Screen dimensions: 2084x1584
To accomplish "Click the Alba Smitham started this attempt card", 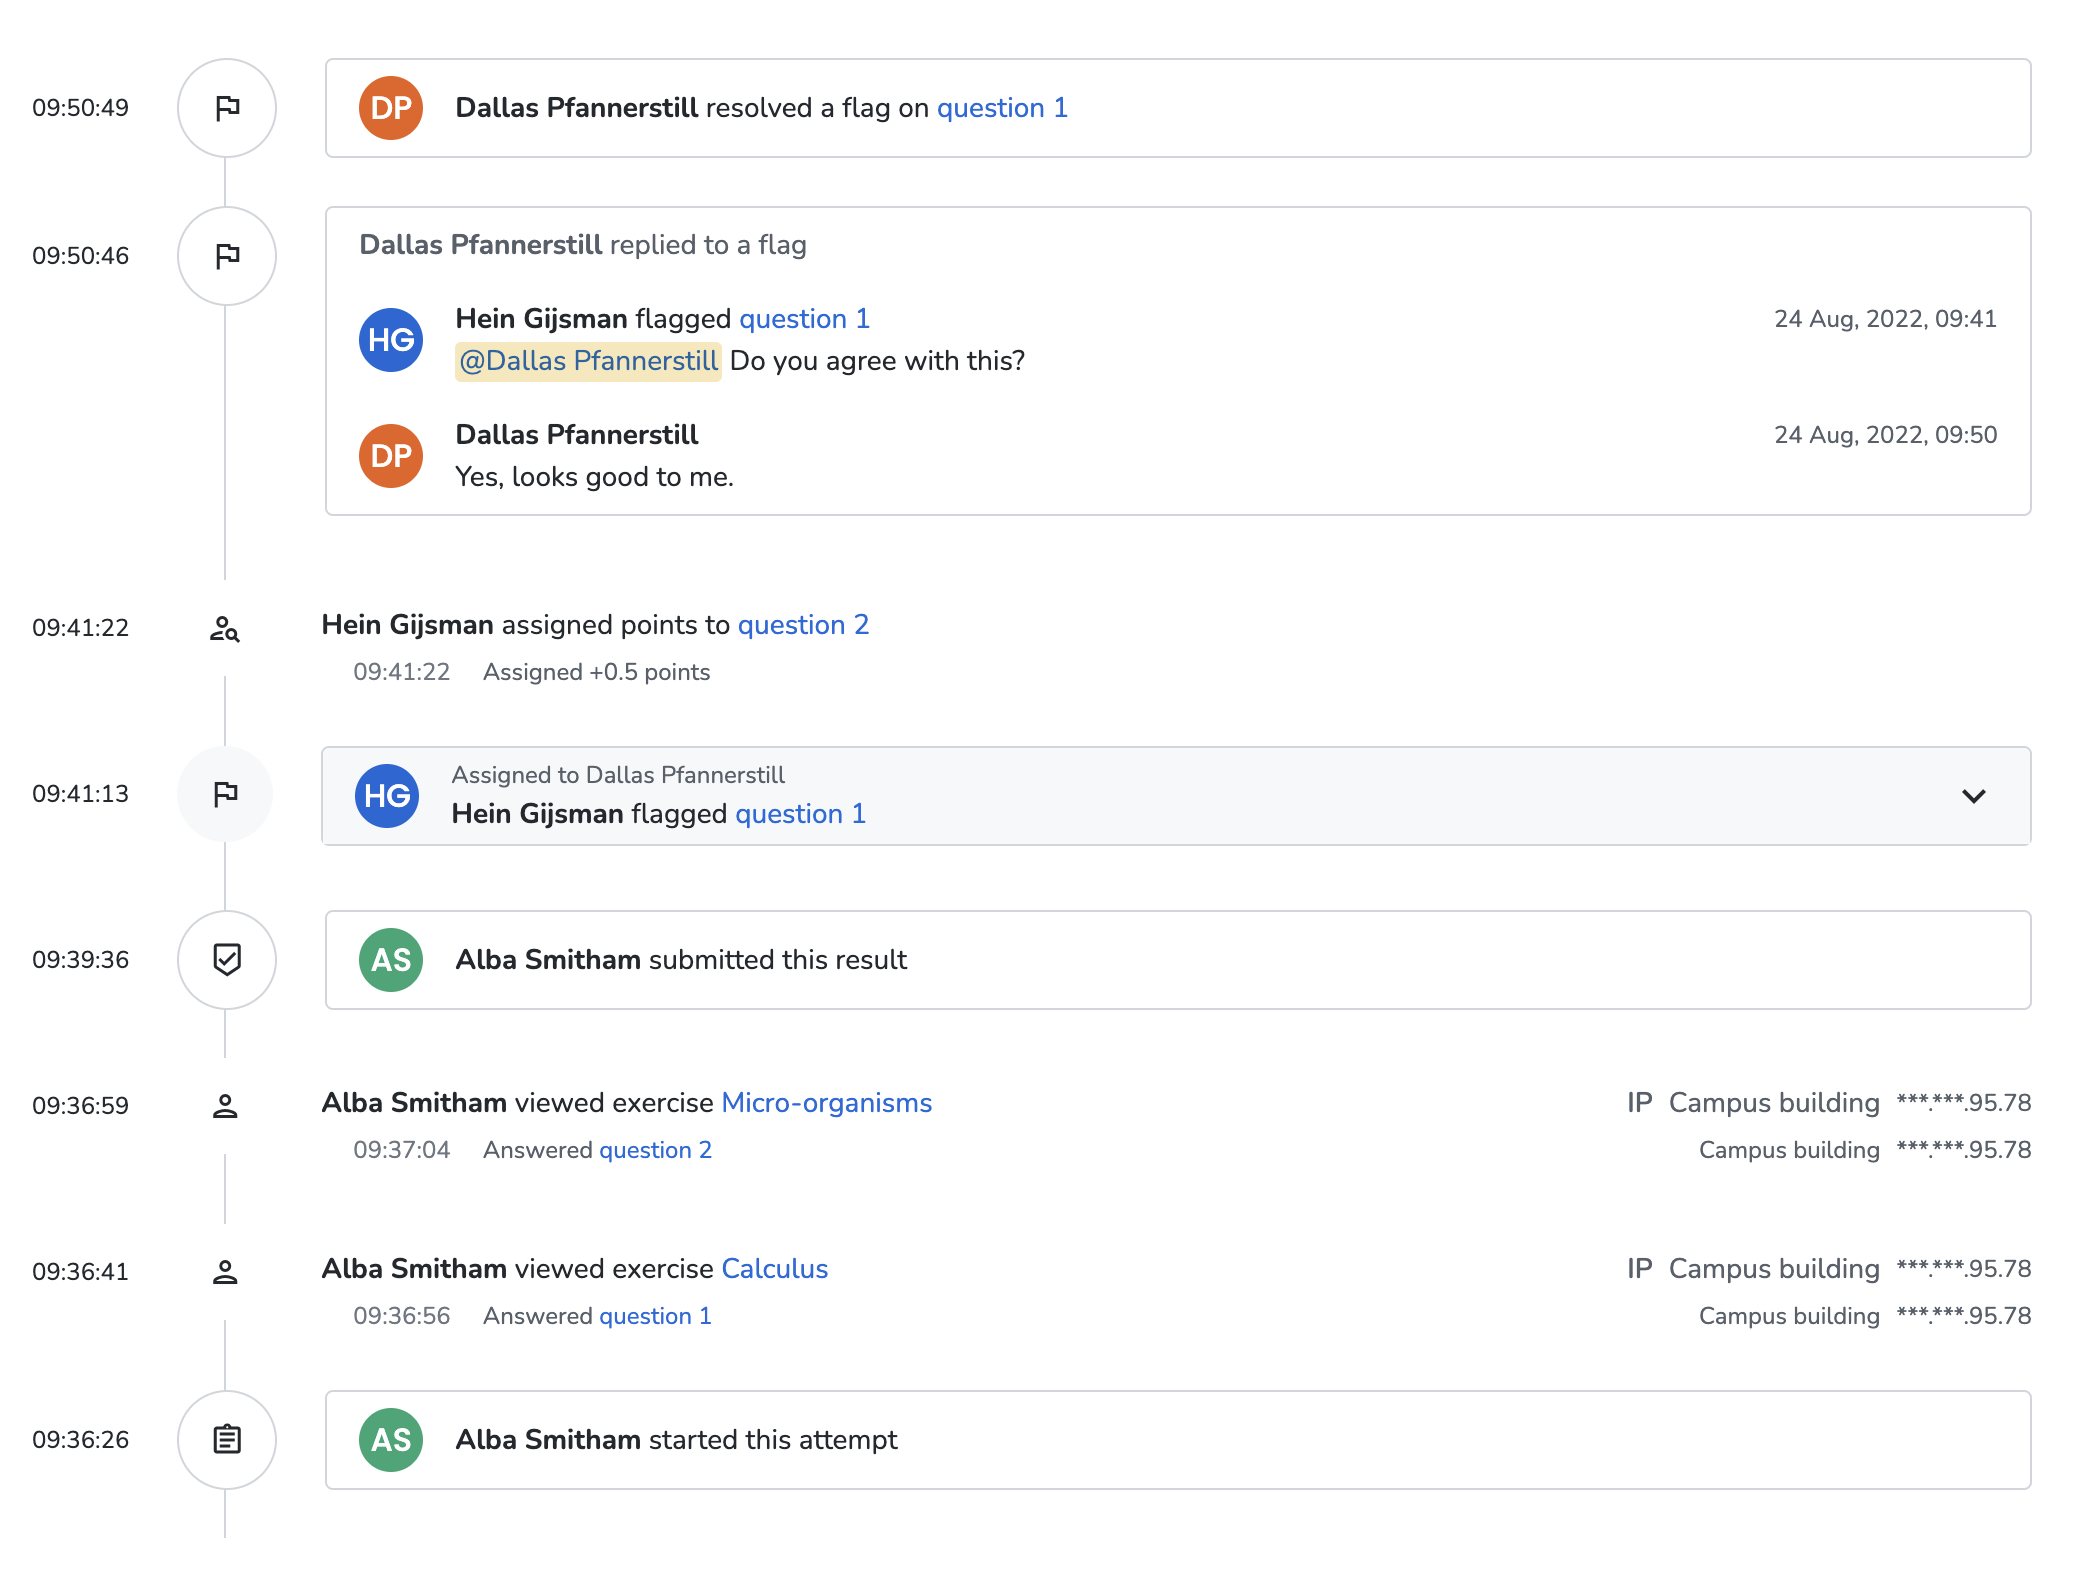I will pos(1178,1440).
